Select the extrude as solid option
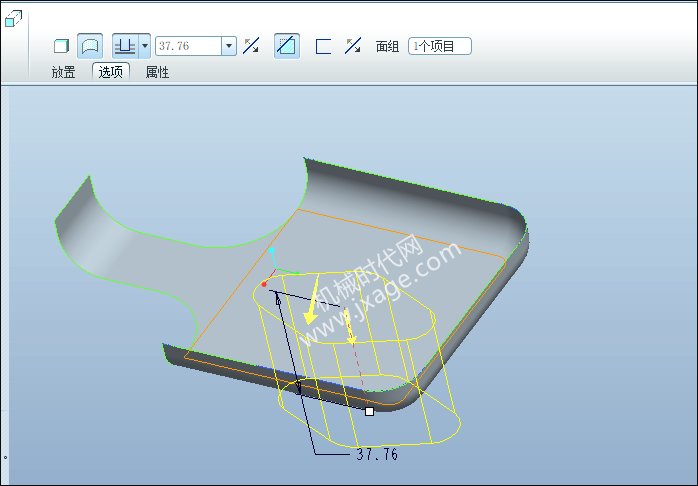 tap(61, 46)
